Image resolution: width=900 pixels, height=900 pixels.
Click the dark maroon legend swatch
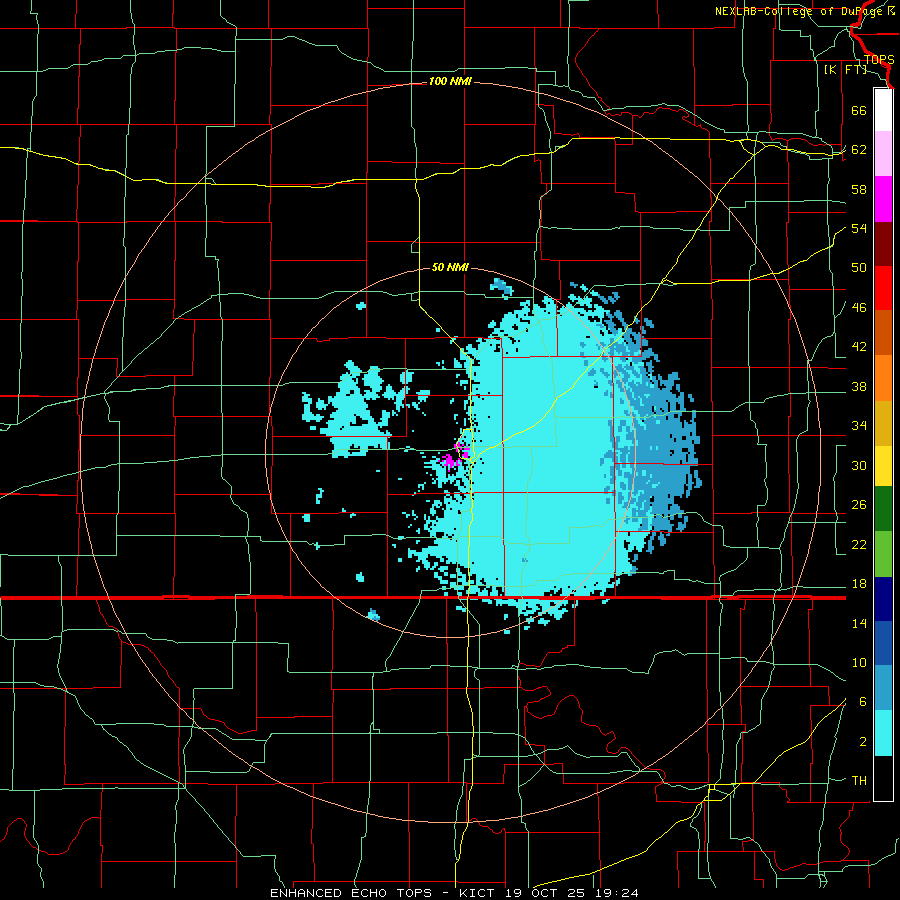click(x=883, y=243)
